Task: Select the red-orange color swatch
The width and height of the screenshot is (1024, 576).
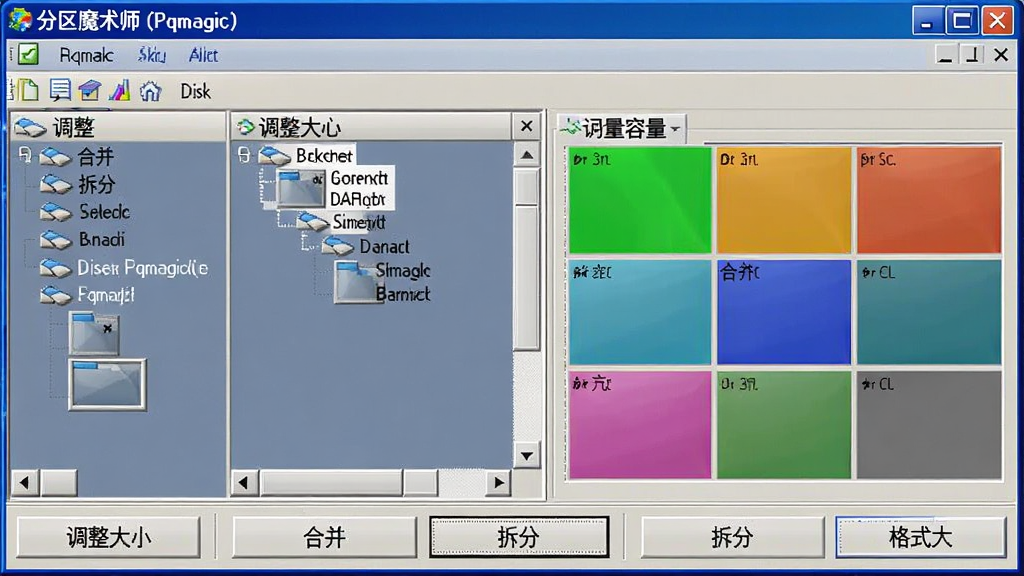Action: 929,200
